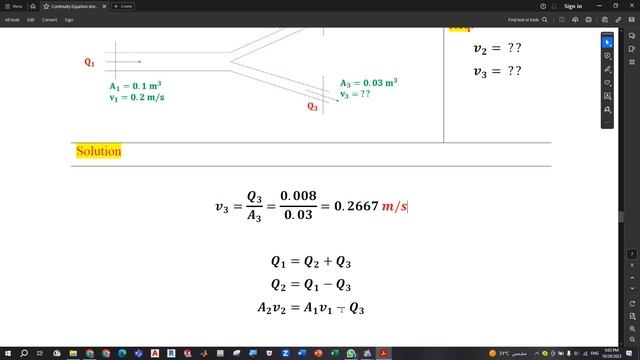Open the taskbar clock and date
Image resolution: width=640 pixels, height=360 pixels.
point(611,353)
